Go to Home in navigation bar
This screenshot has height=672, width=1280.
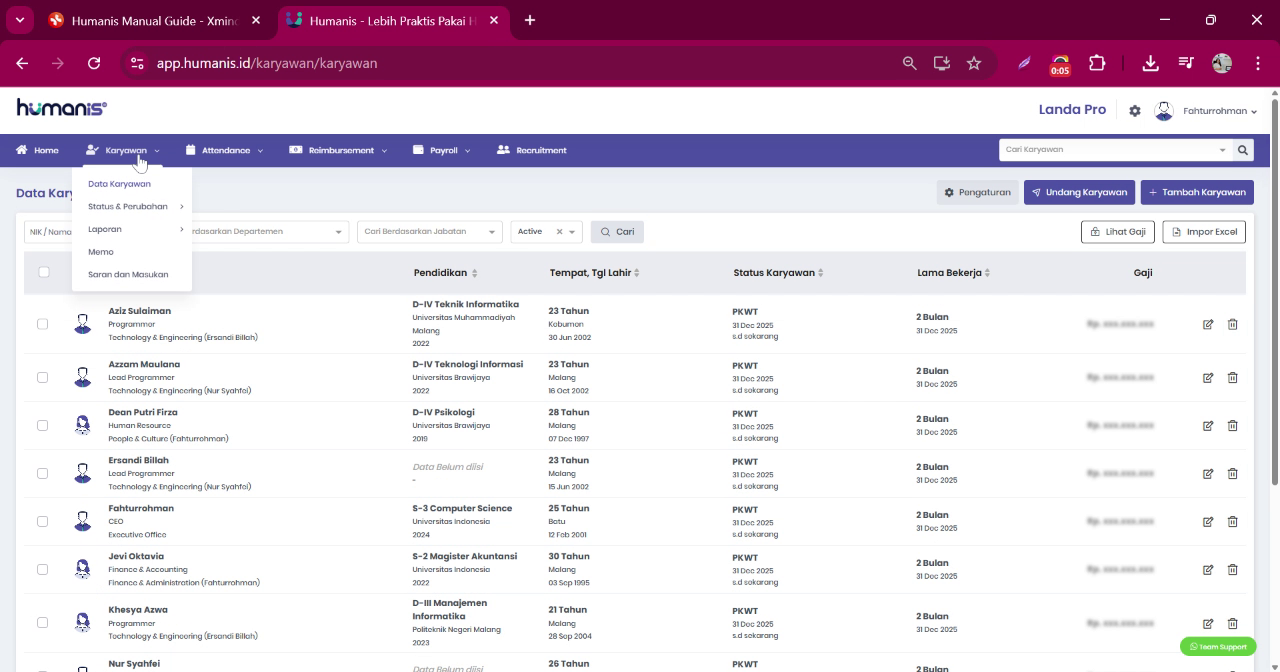click(37, 150)
